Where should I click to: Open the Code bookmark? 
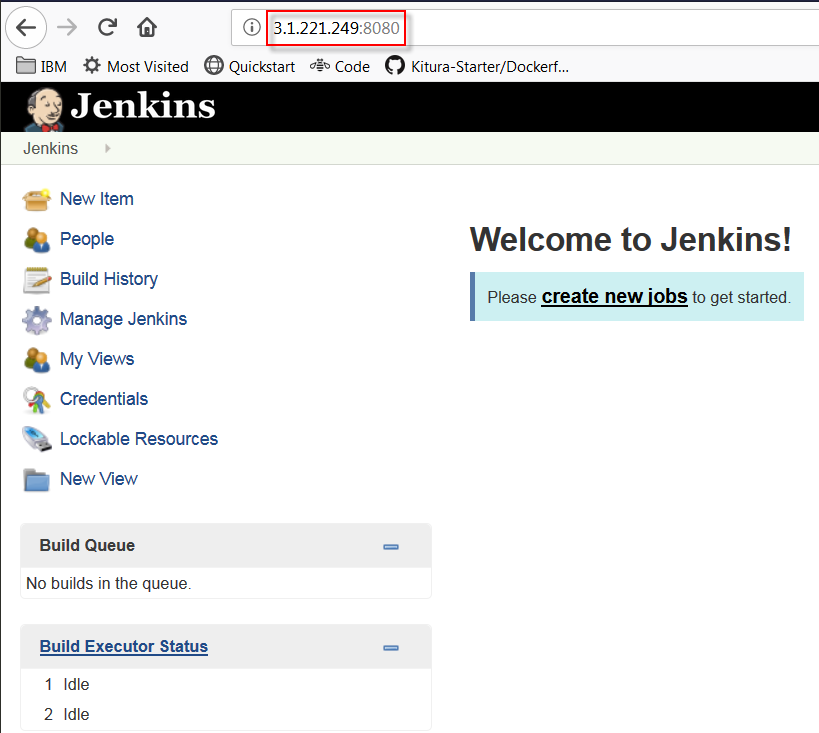340,66
